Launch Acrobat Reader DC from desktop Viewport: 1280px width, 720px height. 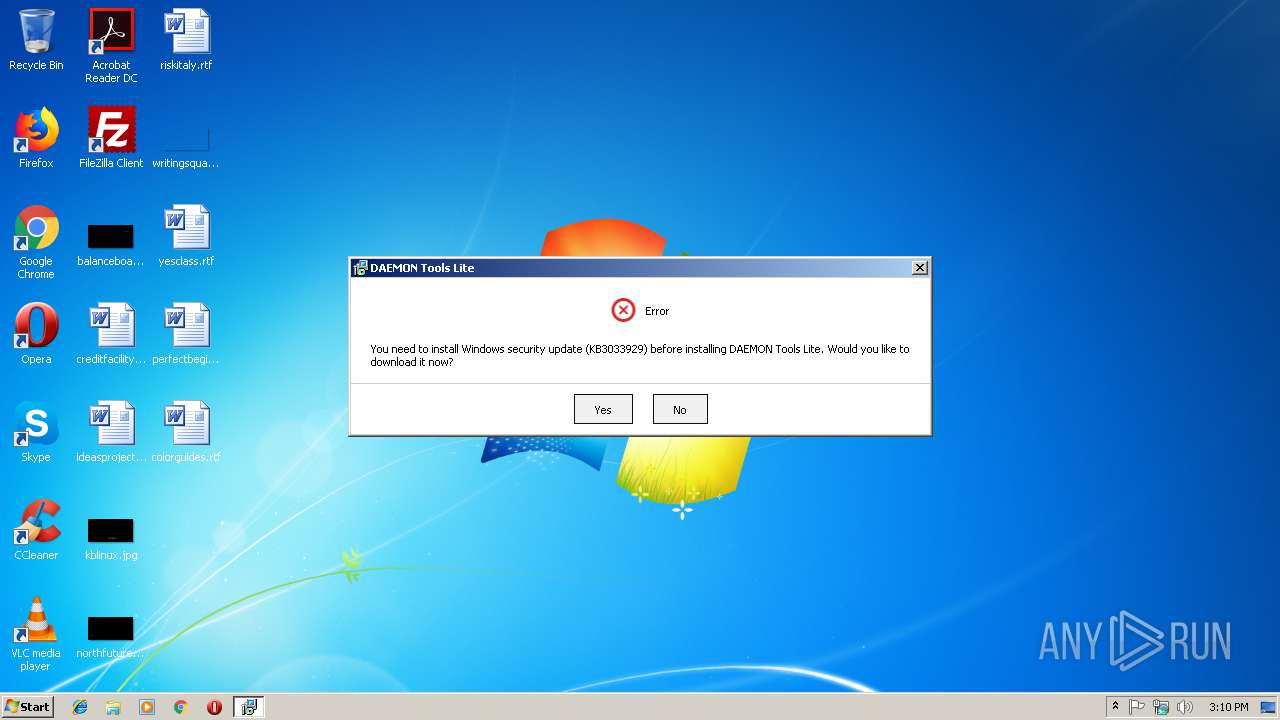(x=111, y=46)
